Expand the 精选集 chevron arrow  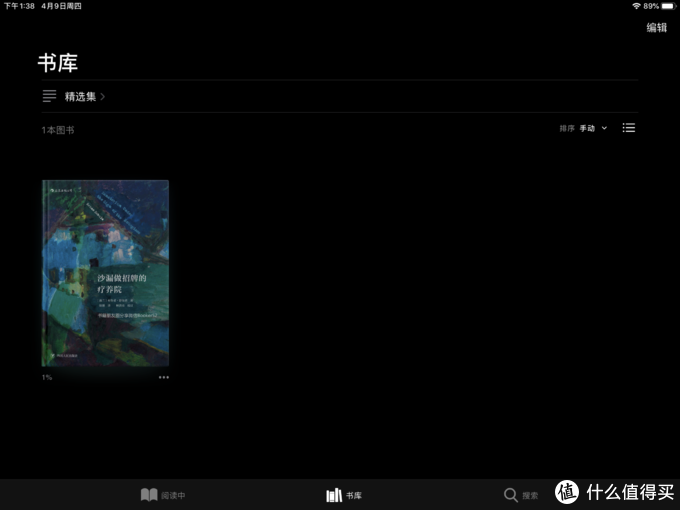[x=103, y=96]
